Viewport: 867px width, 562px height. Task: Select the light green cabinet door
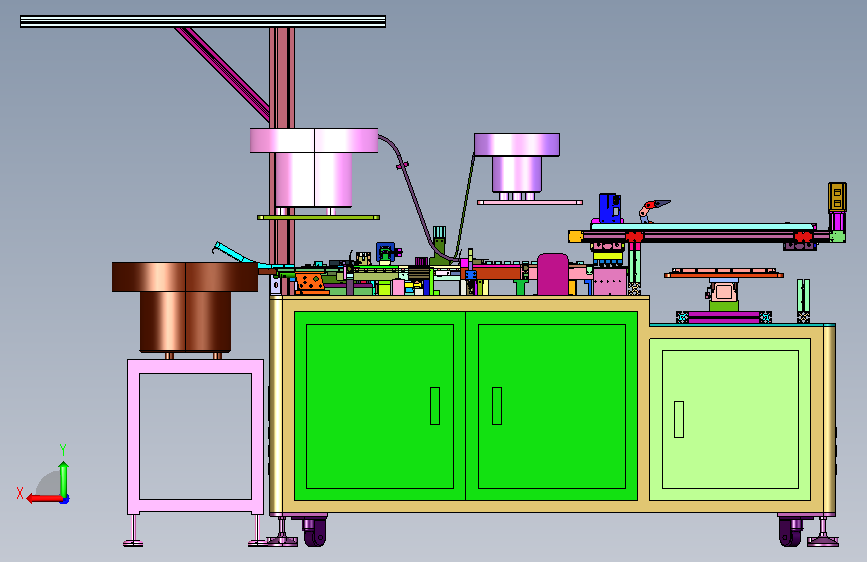click(730, 419)
